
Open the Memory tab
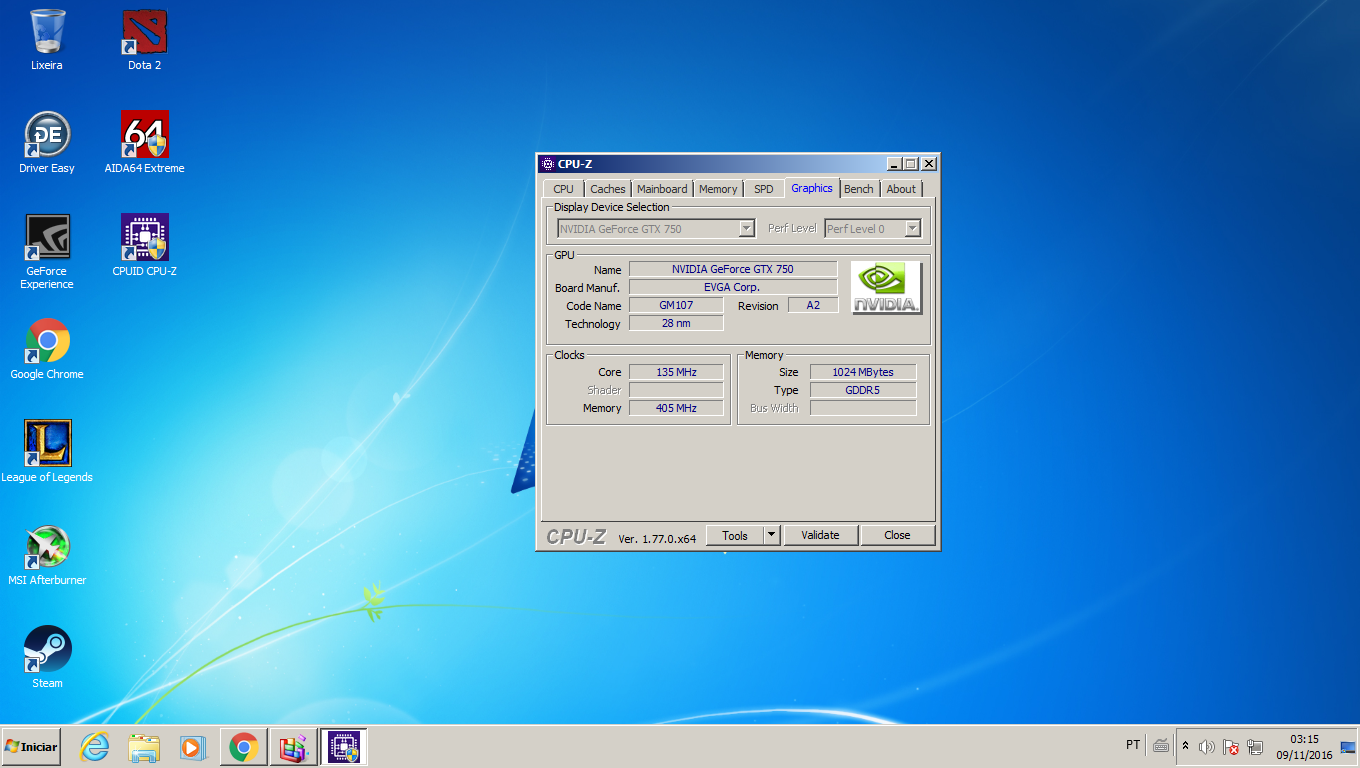point(718,189)
